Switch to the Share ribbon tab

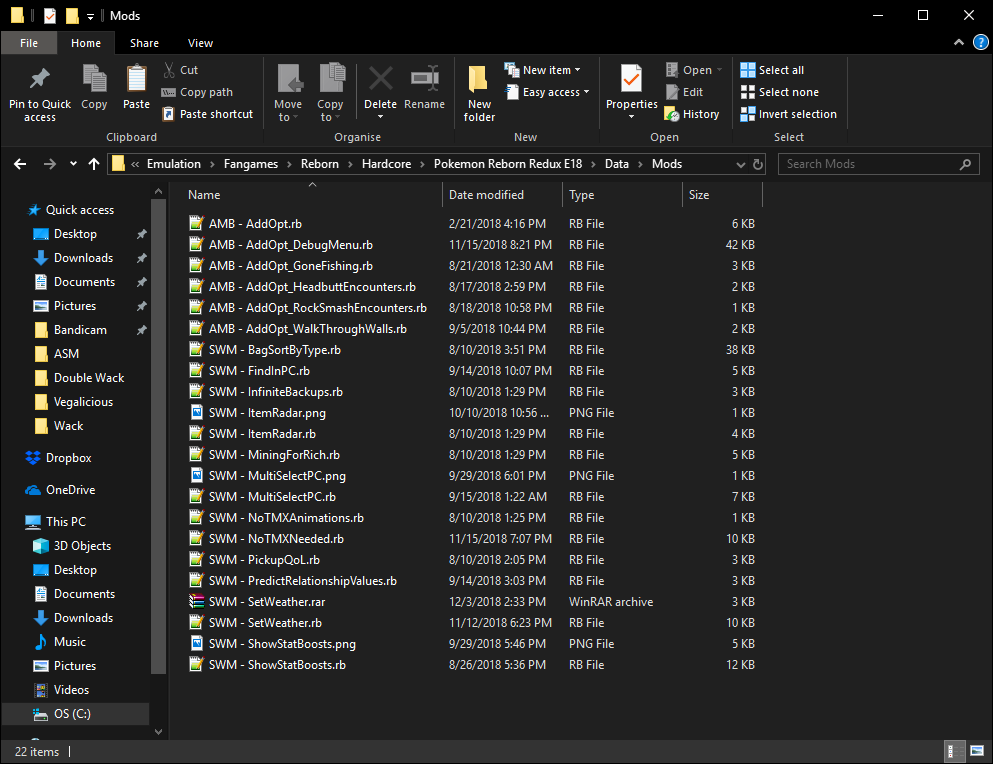click(x=144, y=43)
